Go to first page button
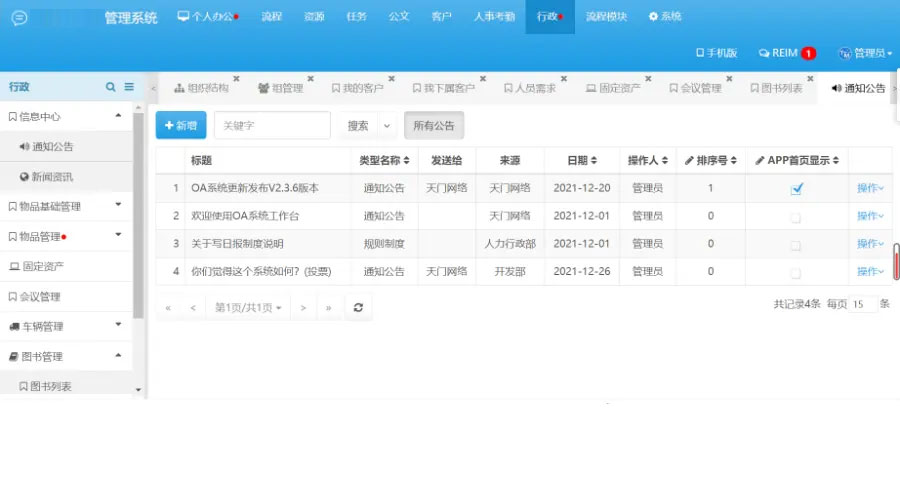This screenshot has height=478, width=900. [x=168, y=308]
